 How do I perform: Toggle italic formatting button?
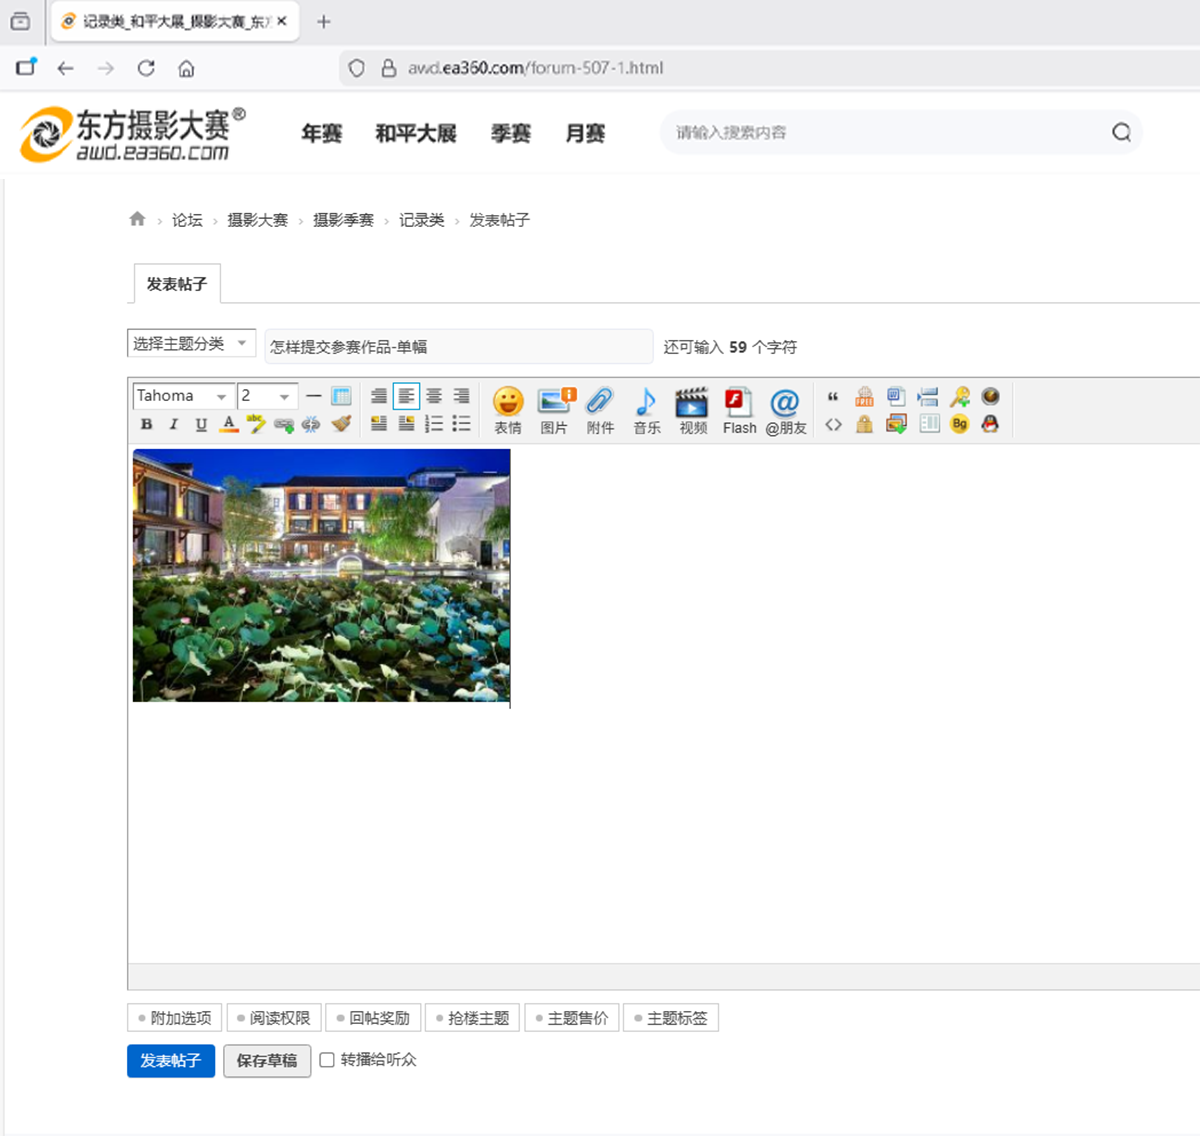pyautogui.click(x=174, y=424)
